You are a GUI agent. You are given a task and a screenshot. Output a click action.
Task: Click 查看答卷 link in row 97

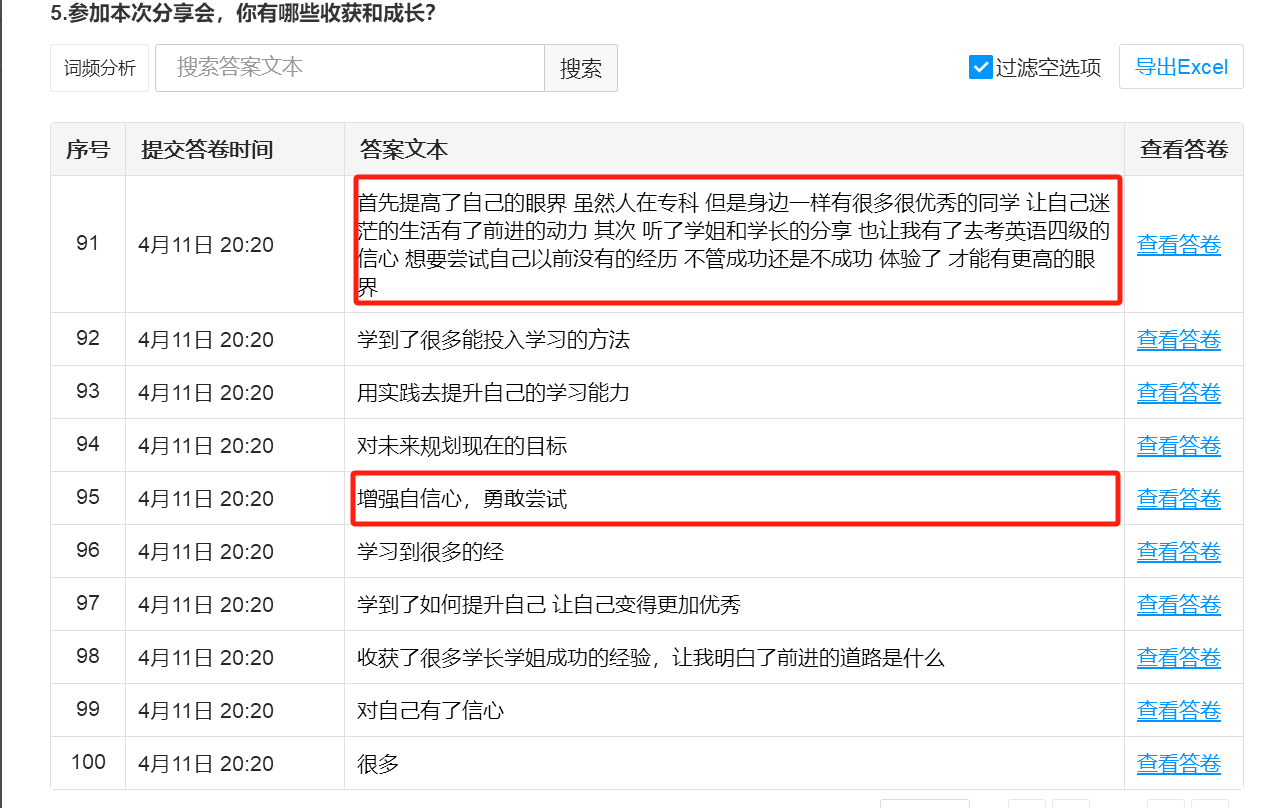point(1178,605)
